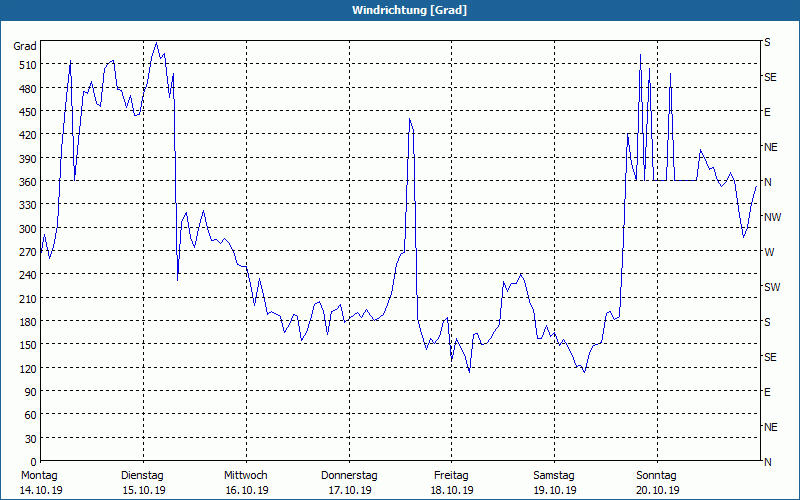Click the 'Grad' y-axis unit label

tap(25, 46)
